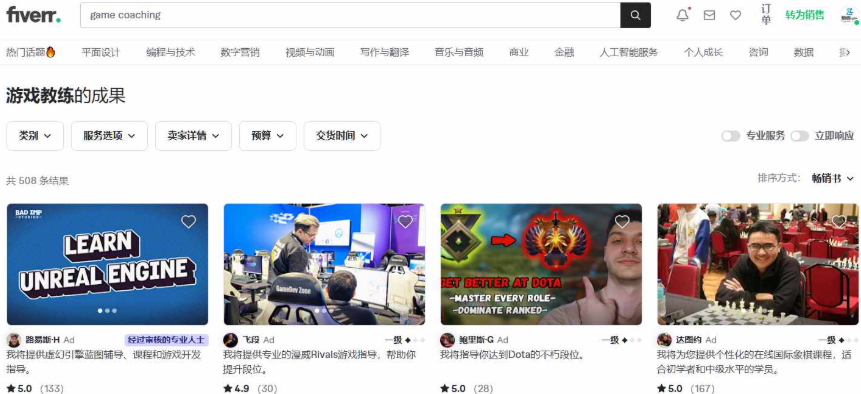Open notifications bell icon
The height and width of the screenshot is (394, 861).
coord(683,15)
